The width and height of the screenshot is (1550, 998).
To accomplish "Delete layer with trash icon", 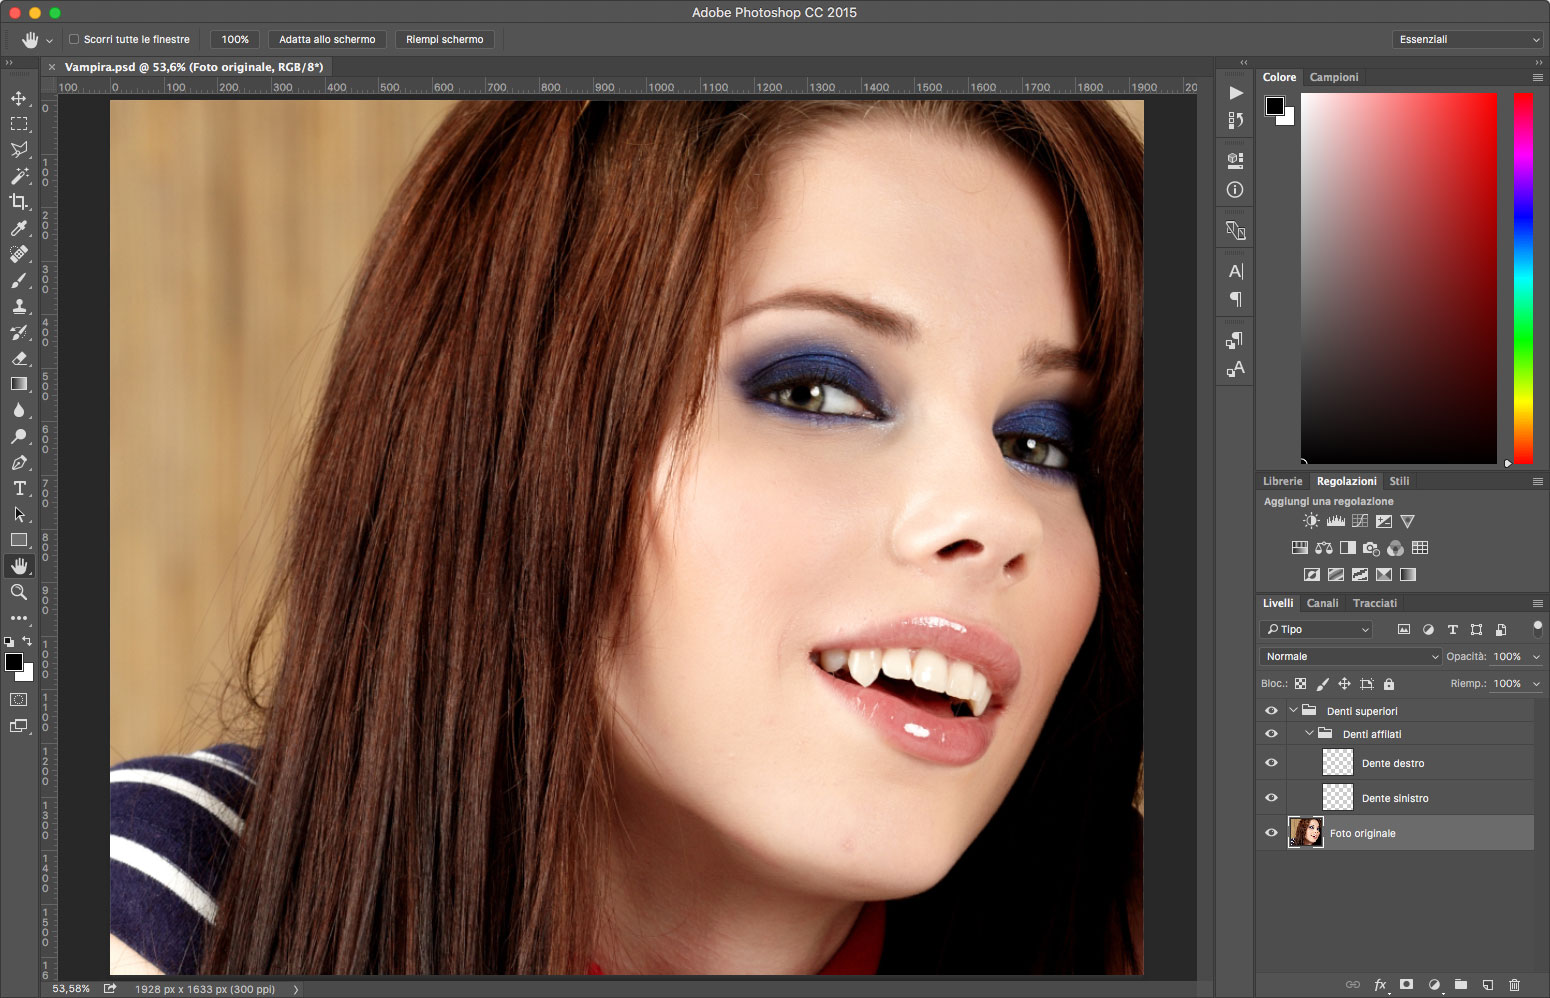I will click(x=1514, y=985).
